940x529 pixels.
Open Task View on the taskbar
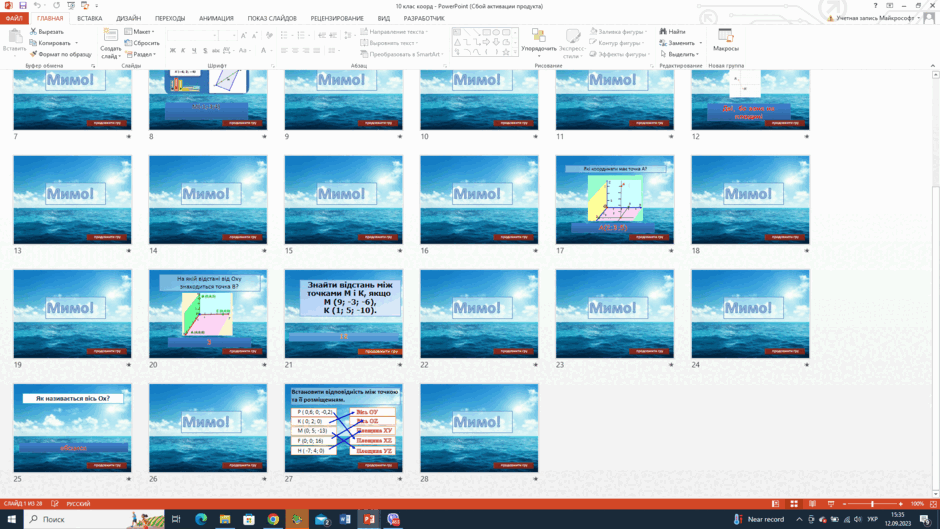(x=176, y=519)
